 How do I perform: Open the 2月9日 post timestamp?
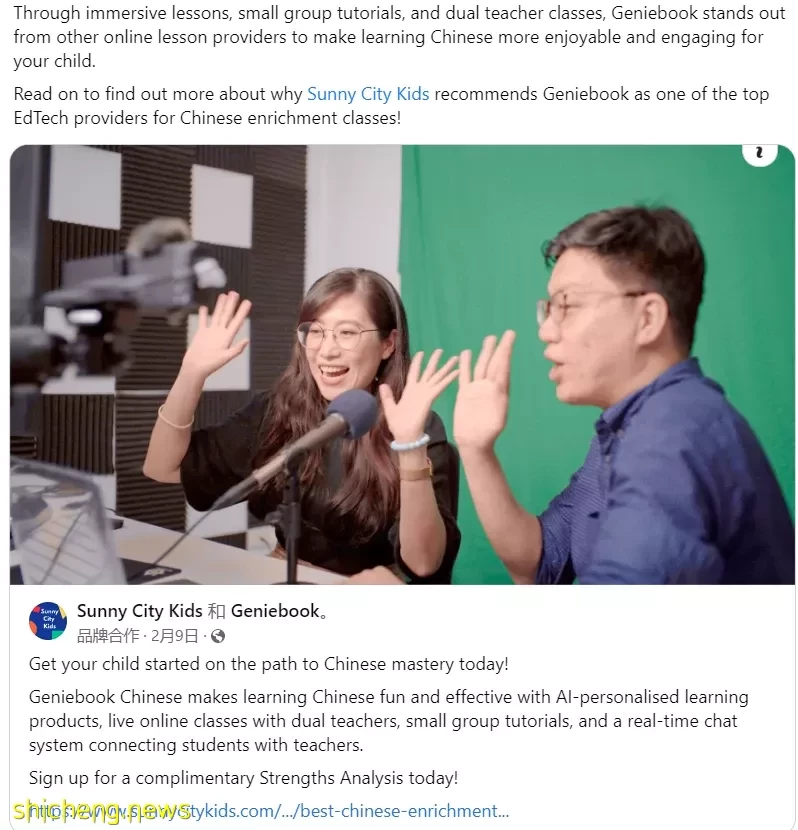(174, 635)
